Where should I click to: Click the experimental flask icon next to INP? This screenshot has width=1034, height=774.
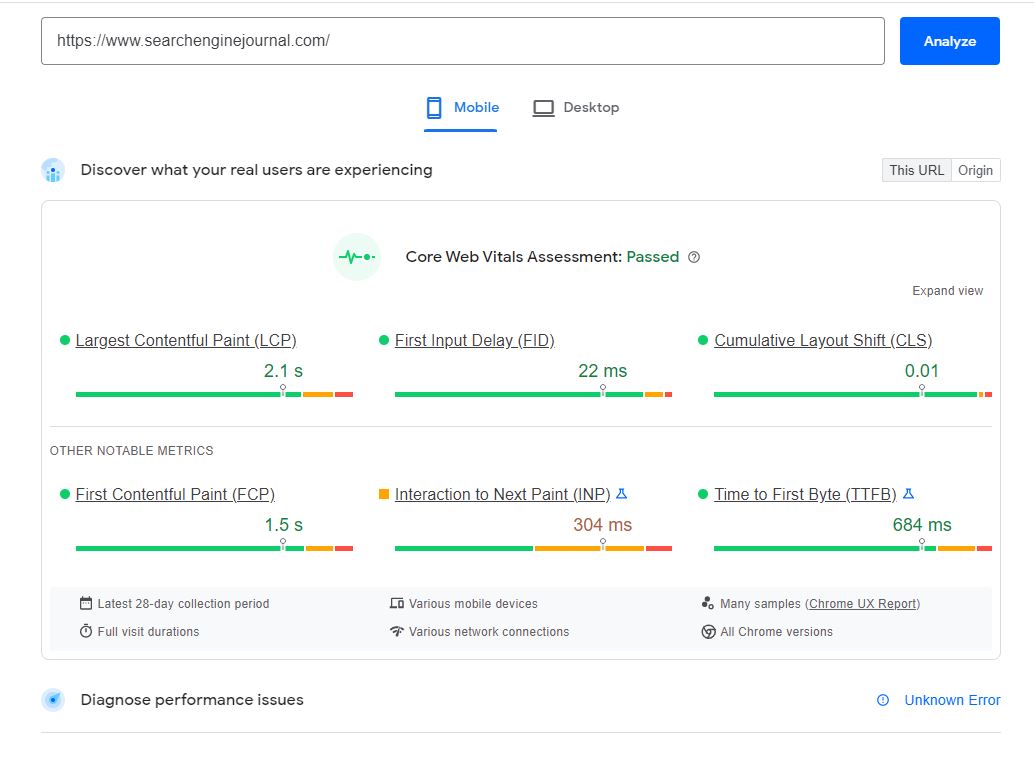pos(622,492)
